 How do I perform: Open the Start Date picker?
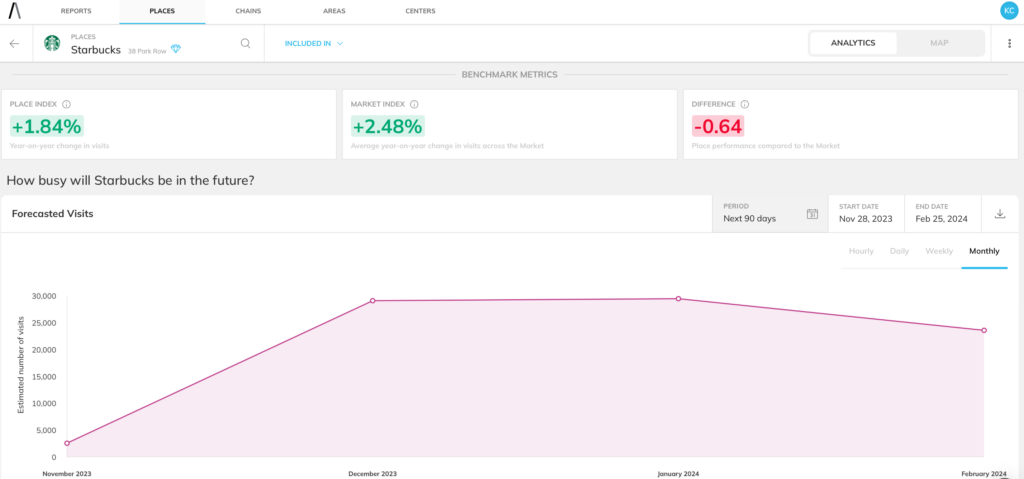[x=866, y=213]
